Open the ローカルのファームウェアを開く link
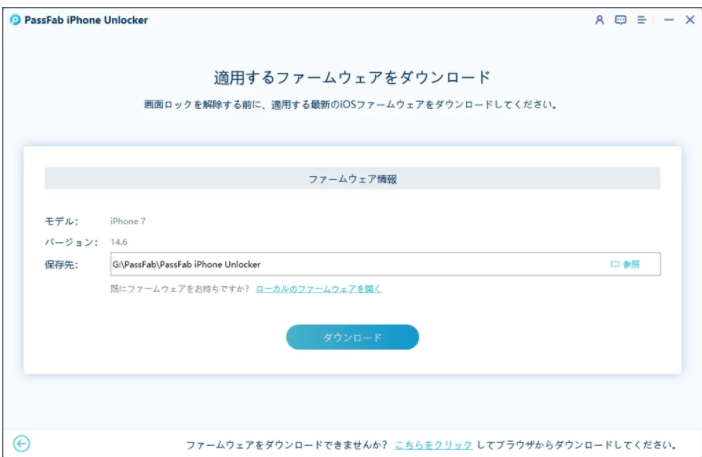The height and width of the screenshot is (457, 702). pyautogui.click(x=318, y=289)
